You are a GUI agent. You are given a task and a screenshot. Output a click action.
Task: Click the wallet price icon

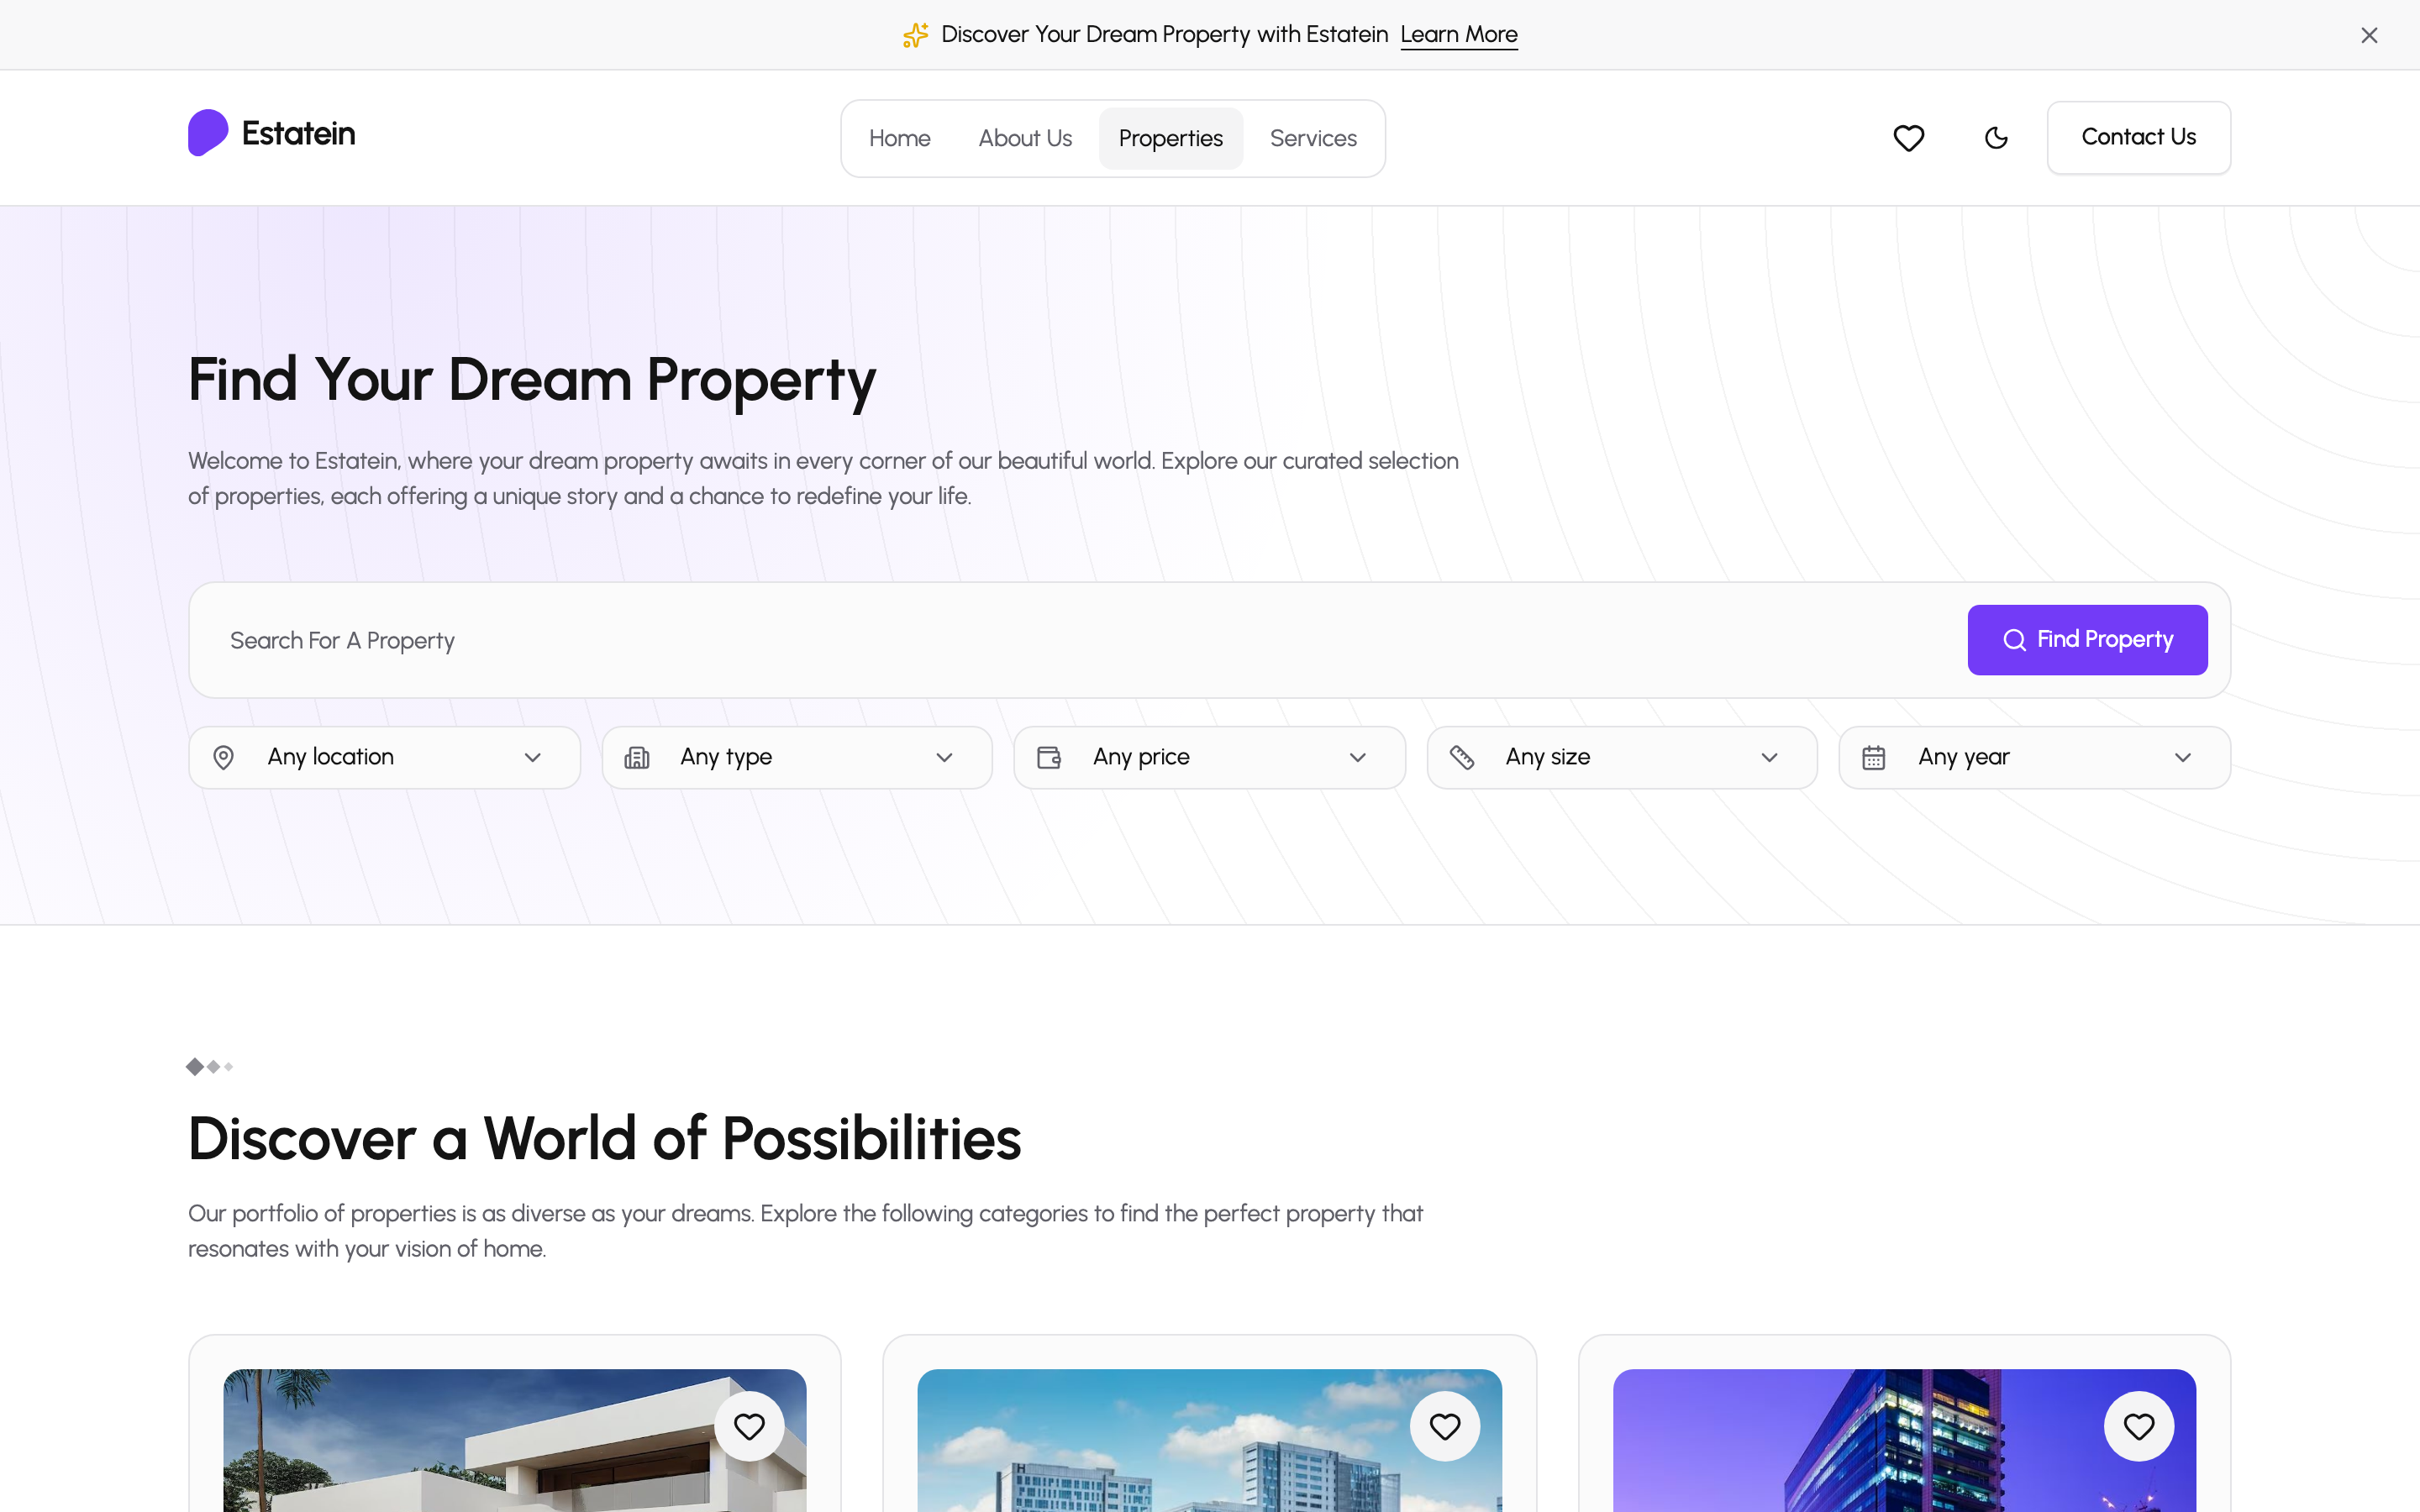tap(1049, 757)
